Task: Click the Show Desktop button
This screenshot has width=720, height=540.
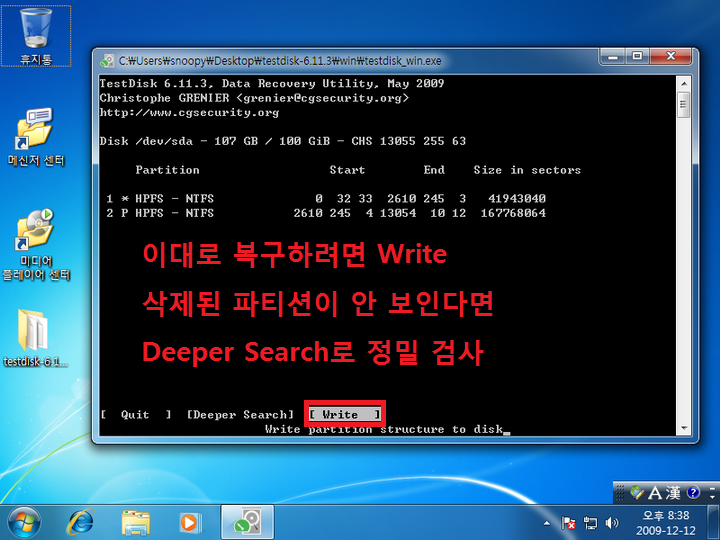Action: coord(713,523)
